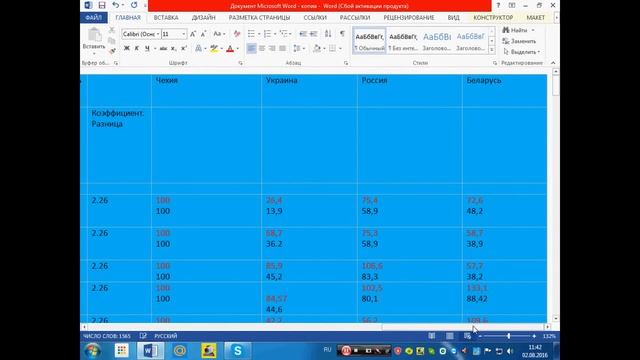Collapse the ribbon with the caret arrow
Screen dimensions: 640x360
(x=553, y=63)
